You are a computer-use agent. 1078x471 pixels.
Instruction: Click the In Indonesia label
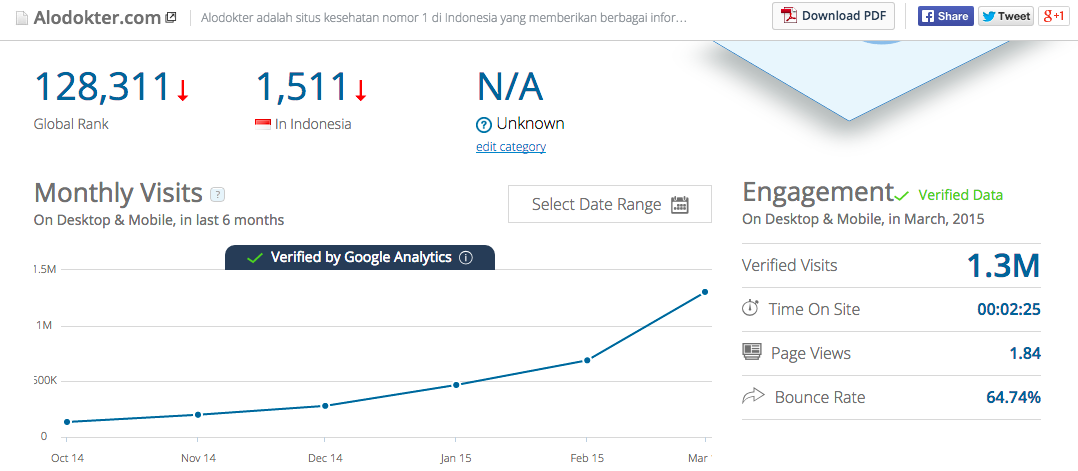pyautogui.click(x=314, y=124)
